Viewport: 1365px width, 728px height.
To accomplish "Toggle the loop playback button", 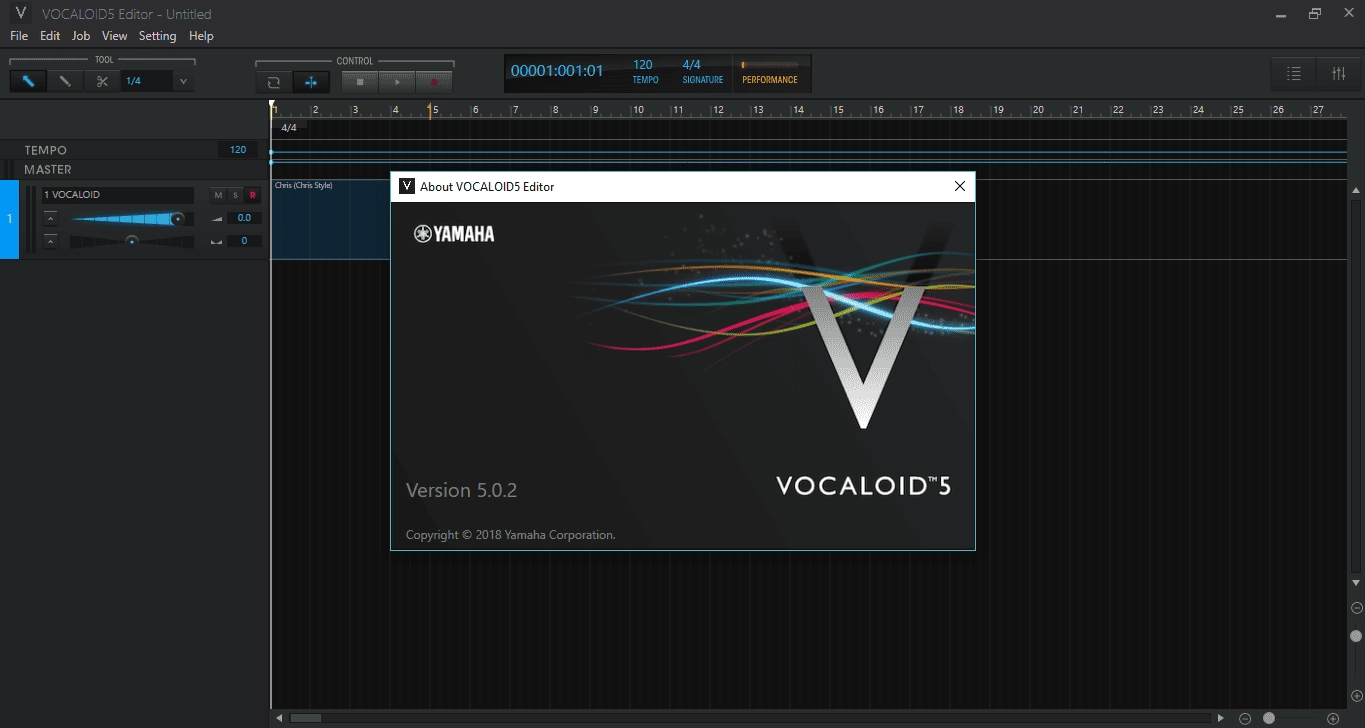I will click(273, 82).
